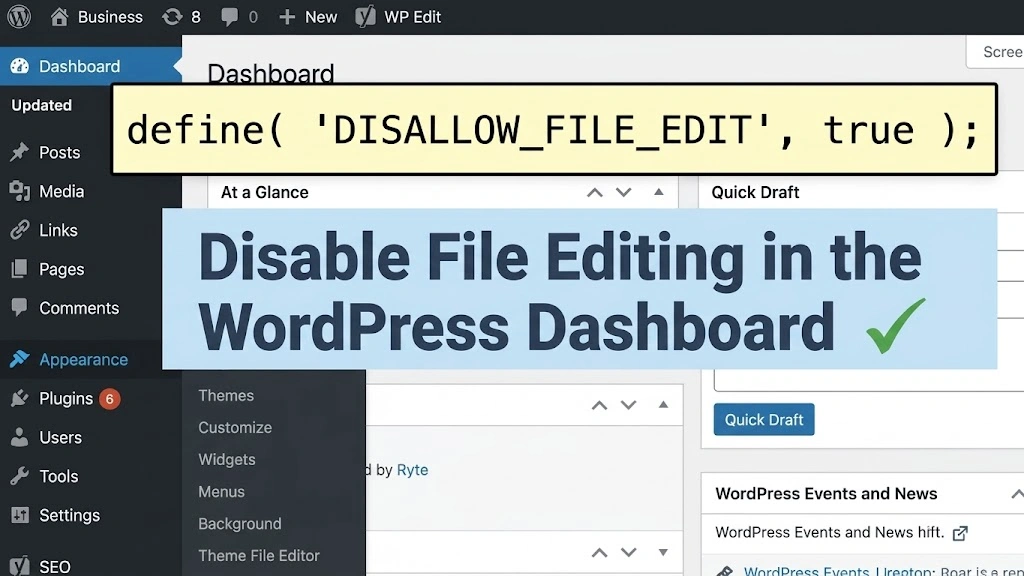Click the Plugins plug icon
This screenshot has height=576, width=1024.
coord(20,398)
